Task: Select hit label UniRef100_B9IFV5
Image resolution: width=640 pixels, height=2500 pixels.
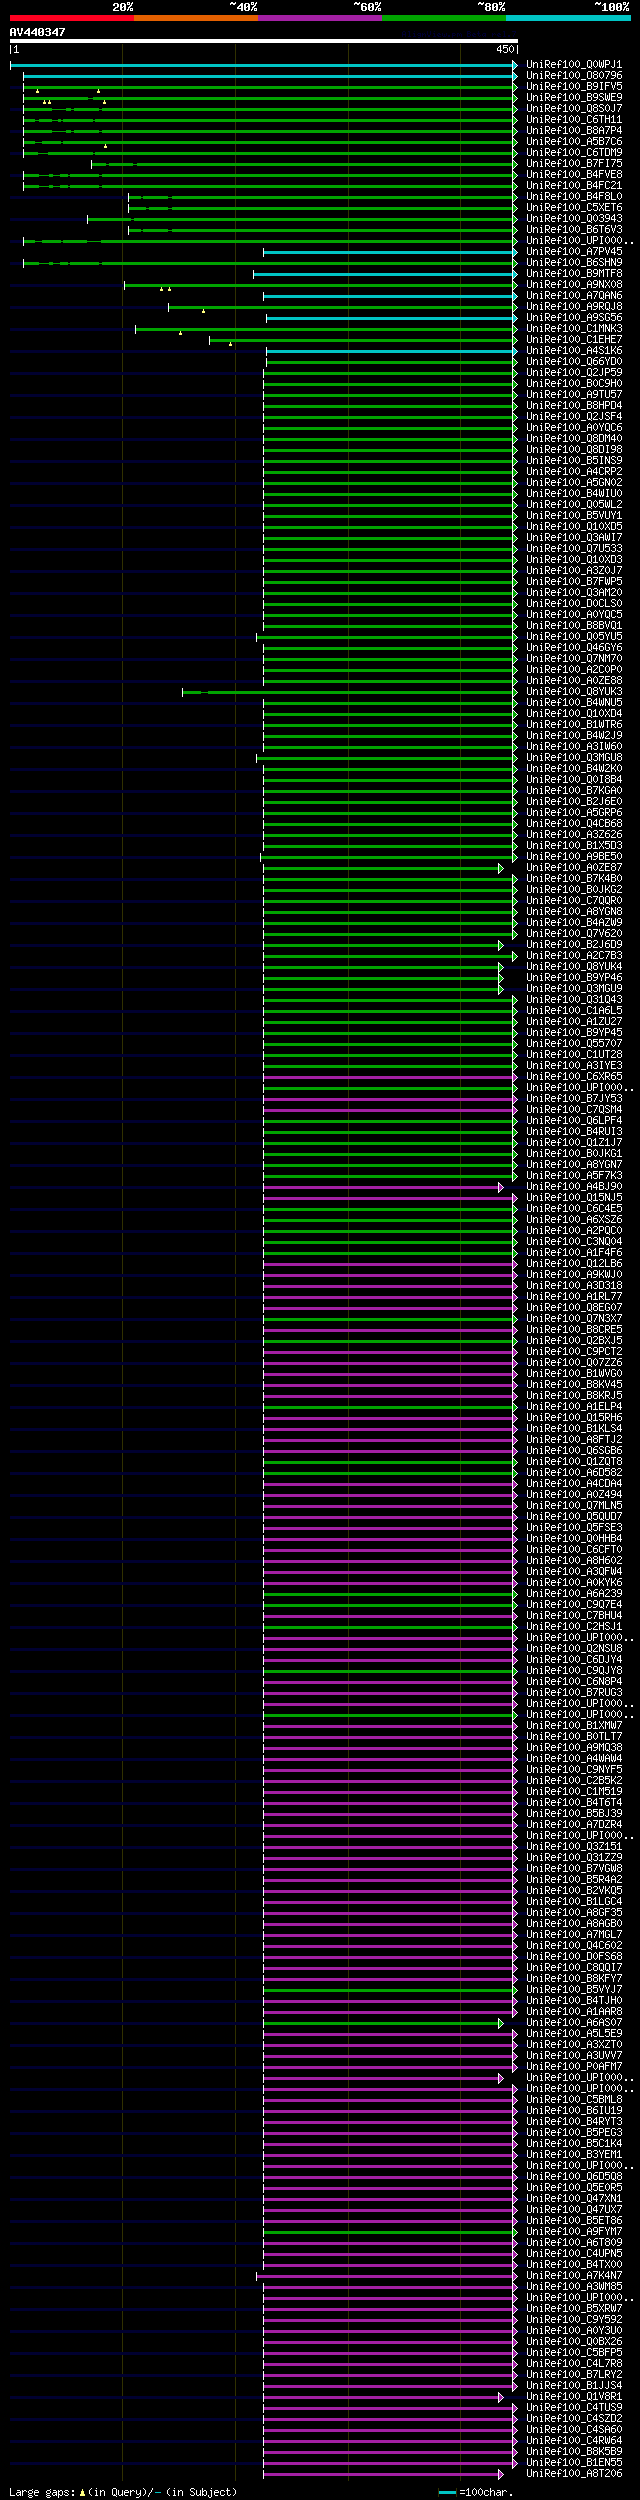Action: coord(574,87)
